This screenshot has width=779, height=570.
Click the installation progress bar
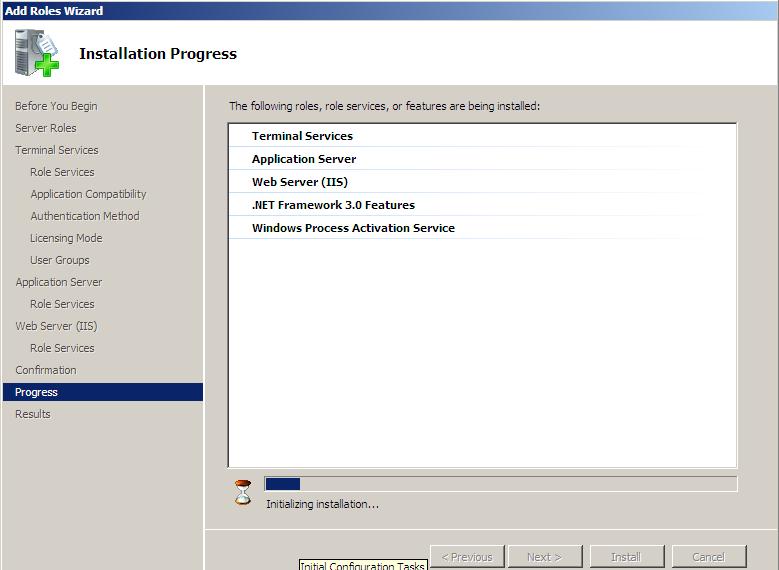tap(501, 484)
